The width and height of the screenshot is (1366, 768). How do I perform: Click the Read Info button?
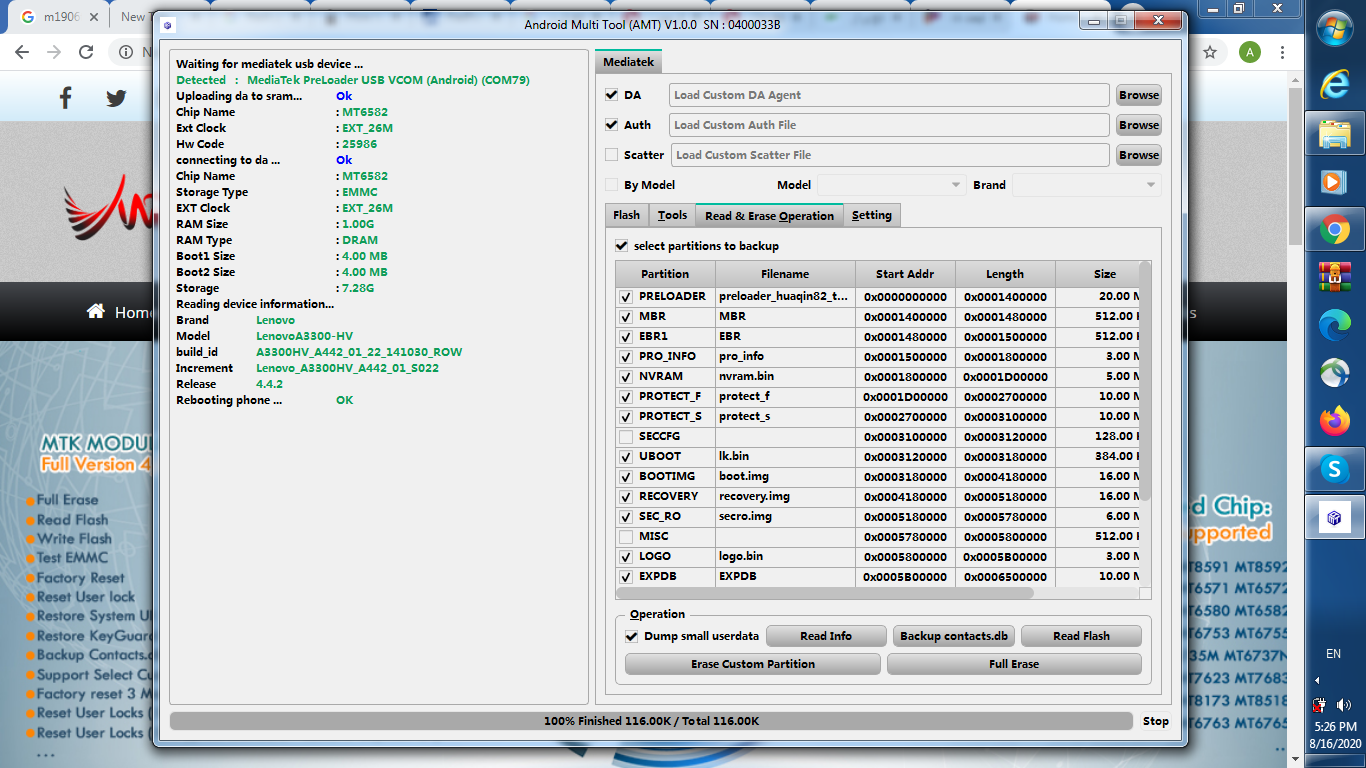pos(826,636)
